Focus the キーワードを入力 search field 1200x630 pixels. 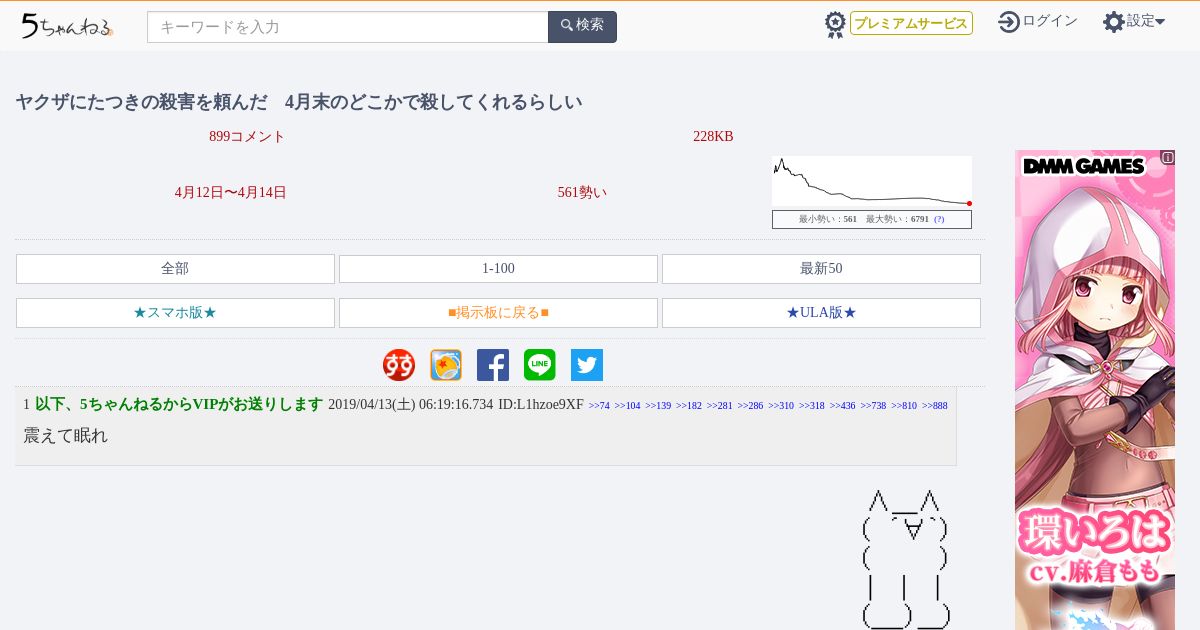(x=348, y=27)
